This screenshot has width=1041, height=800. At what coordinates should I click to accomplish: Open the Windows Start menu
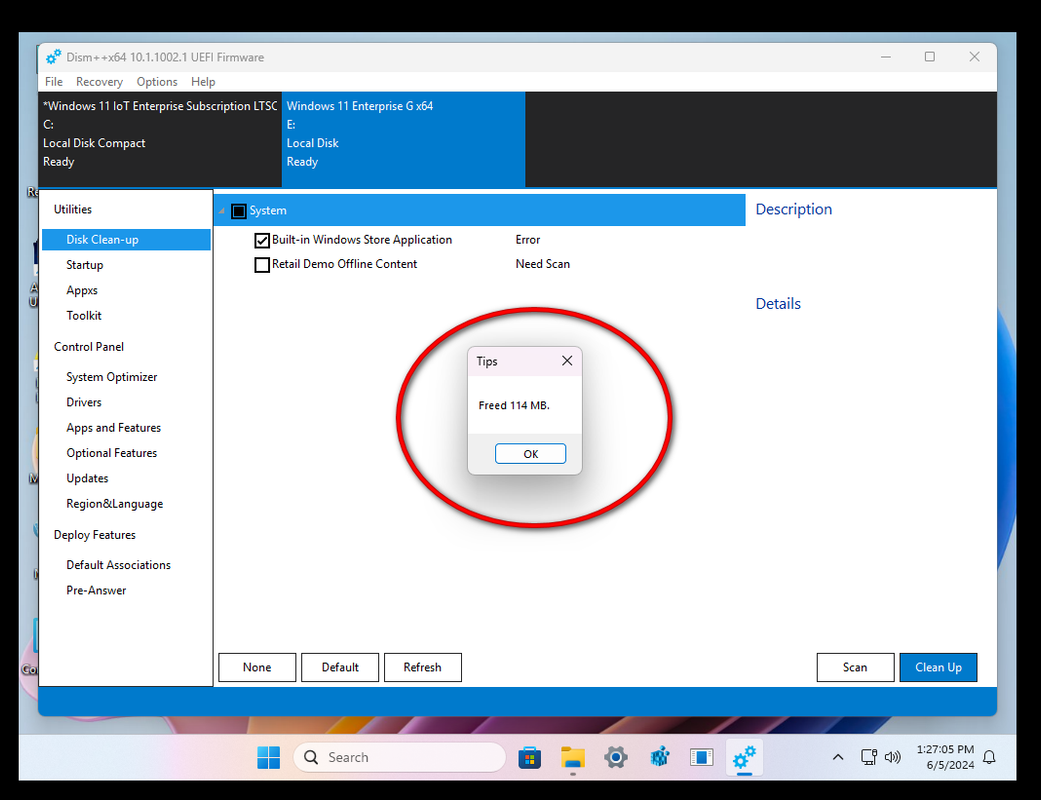tap(268, 758)
